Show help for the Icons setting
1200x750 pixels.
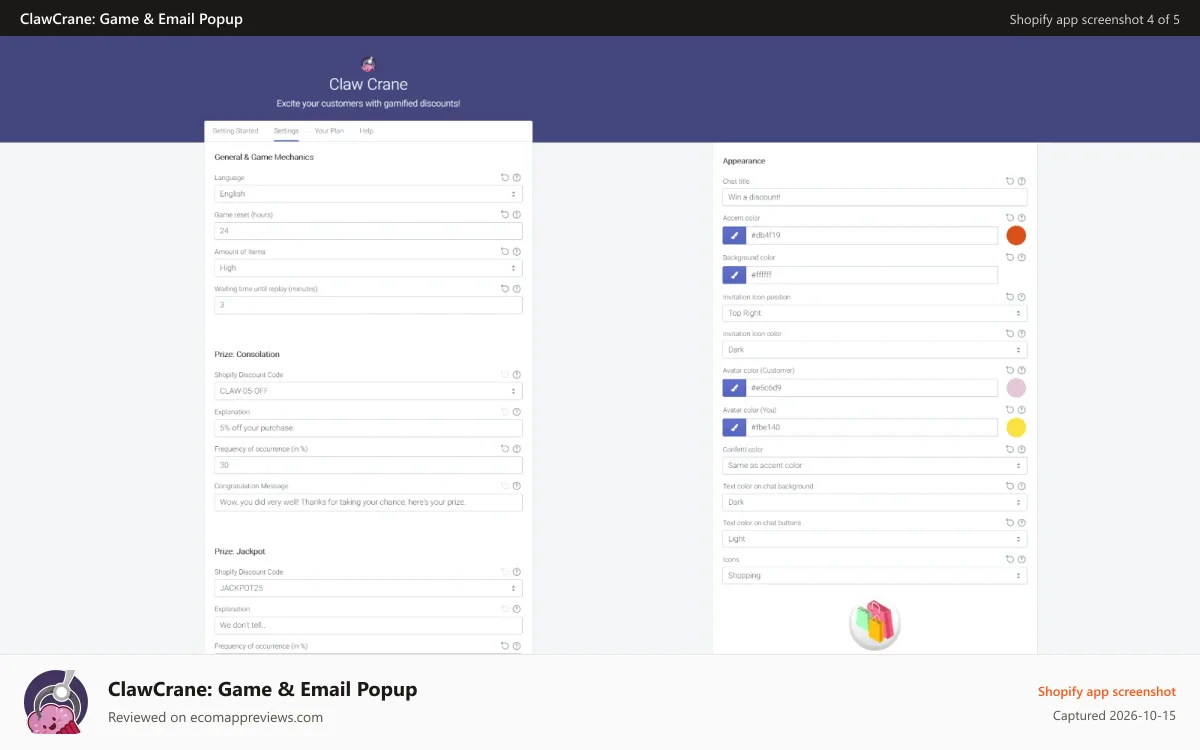click(x=1022, y=559)
